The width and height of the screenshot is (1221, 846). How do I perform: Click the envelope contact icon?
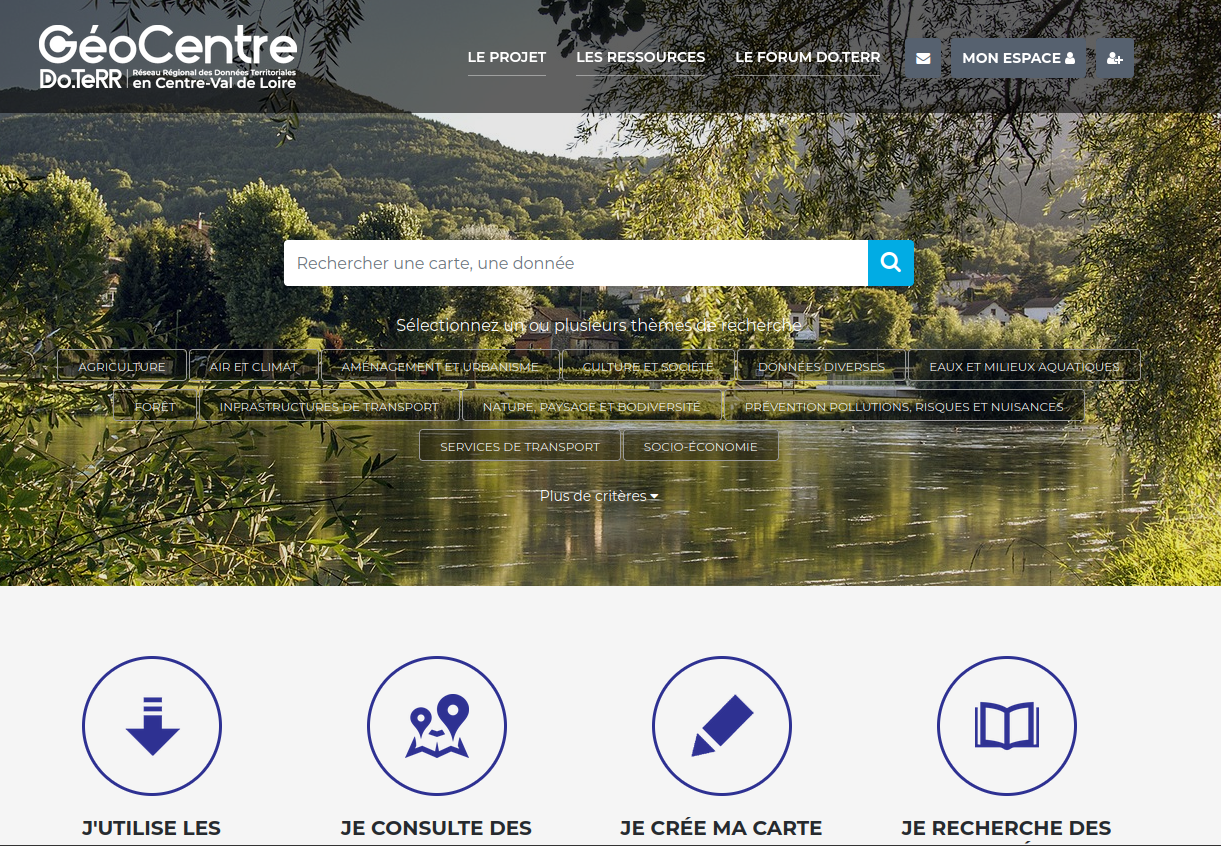(923, 58)
